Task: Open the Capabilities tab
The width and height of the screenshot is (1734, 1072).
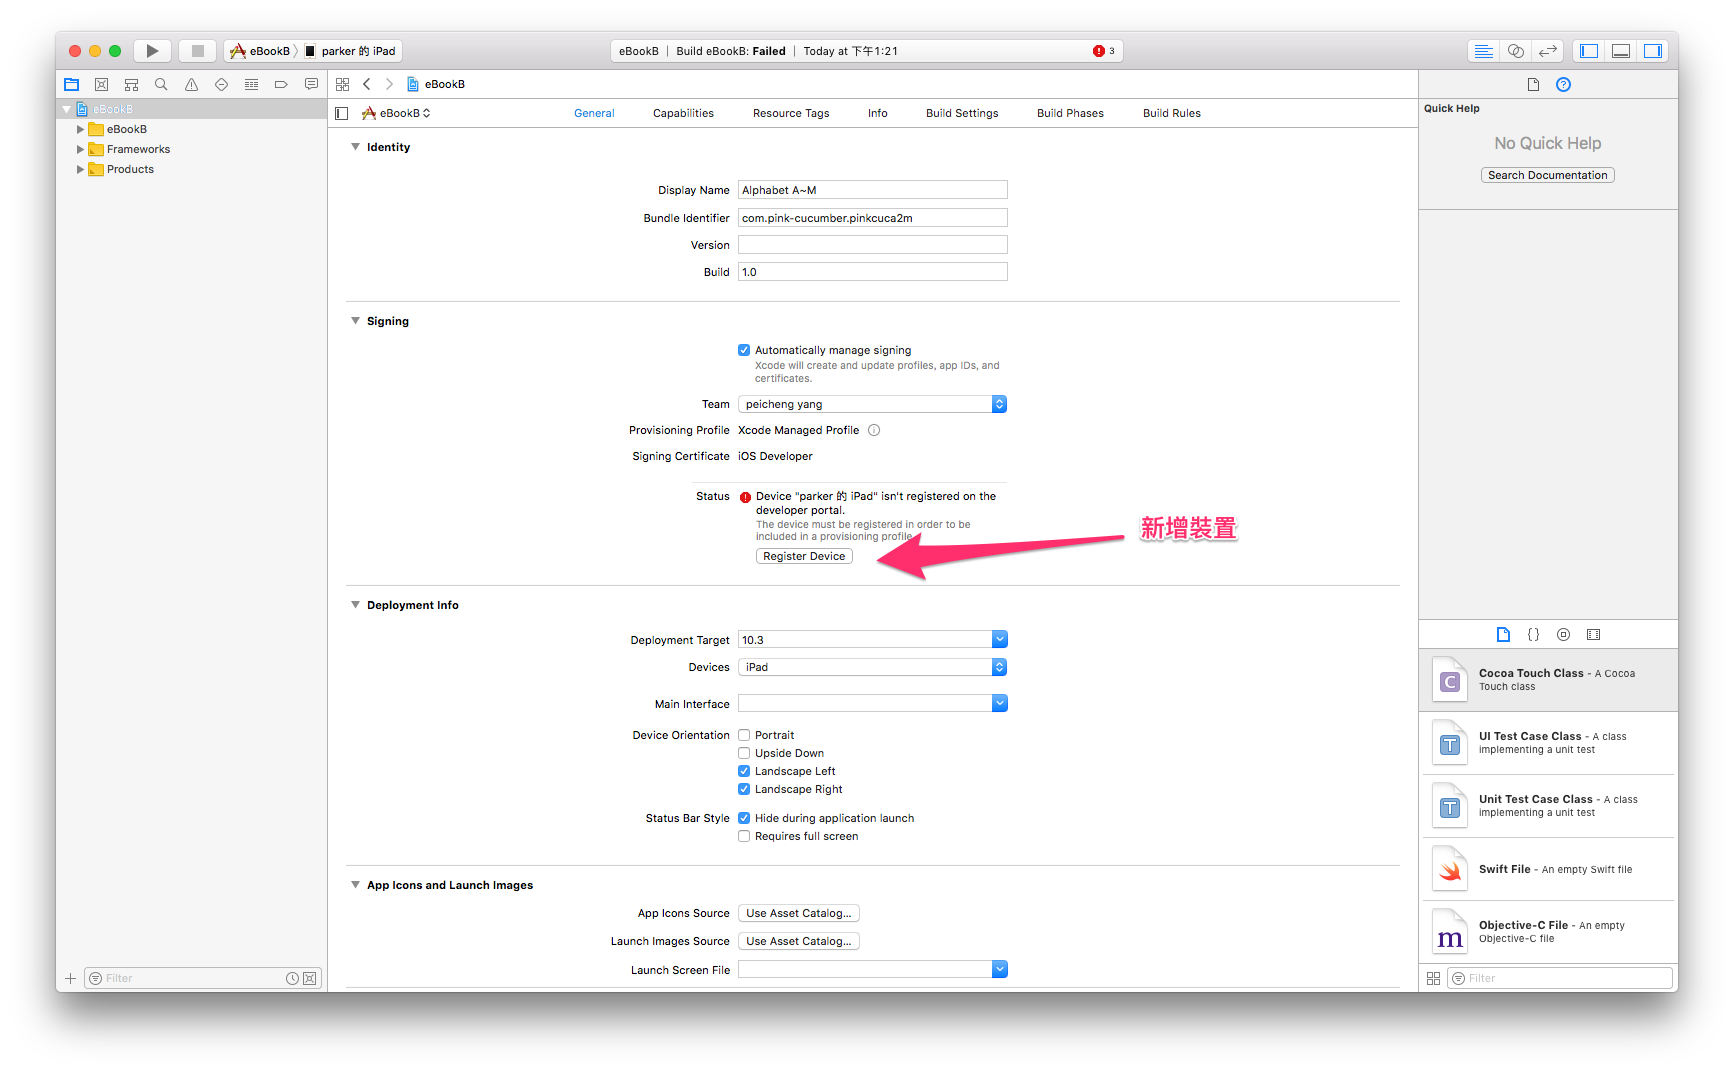Action: tap(683, 113)
